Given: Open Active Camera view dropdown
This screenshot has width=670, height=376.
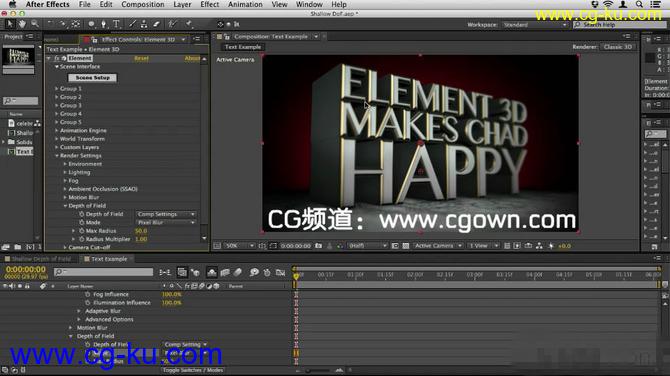Looking at the screenshot, I should coord(438,246).
